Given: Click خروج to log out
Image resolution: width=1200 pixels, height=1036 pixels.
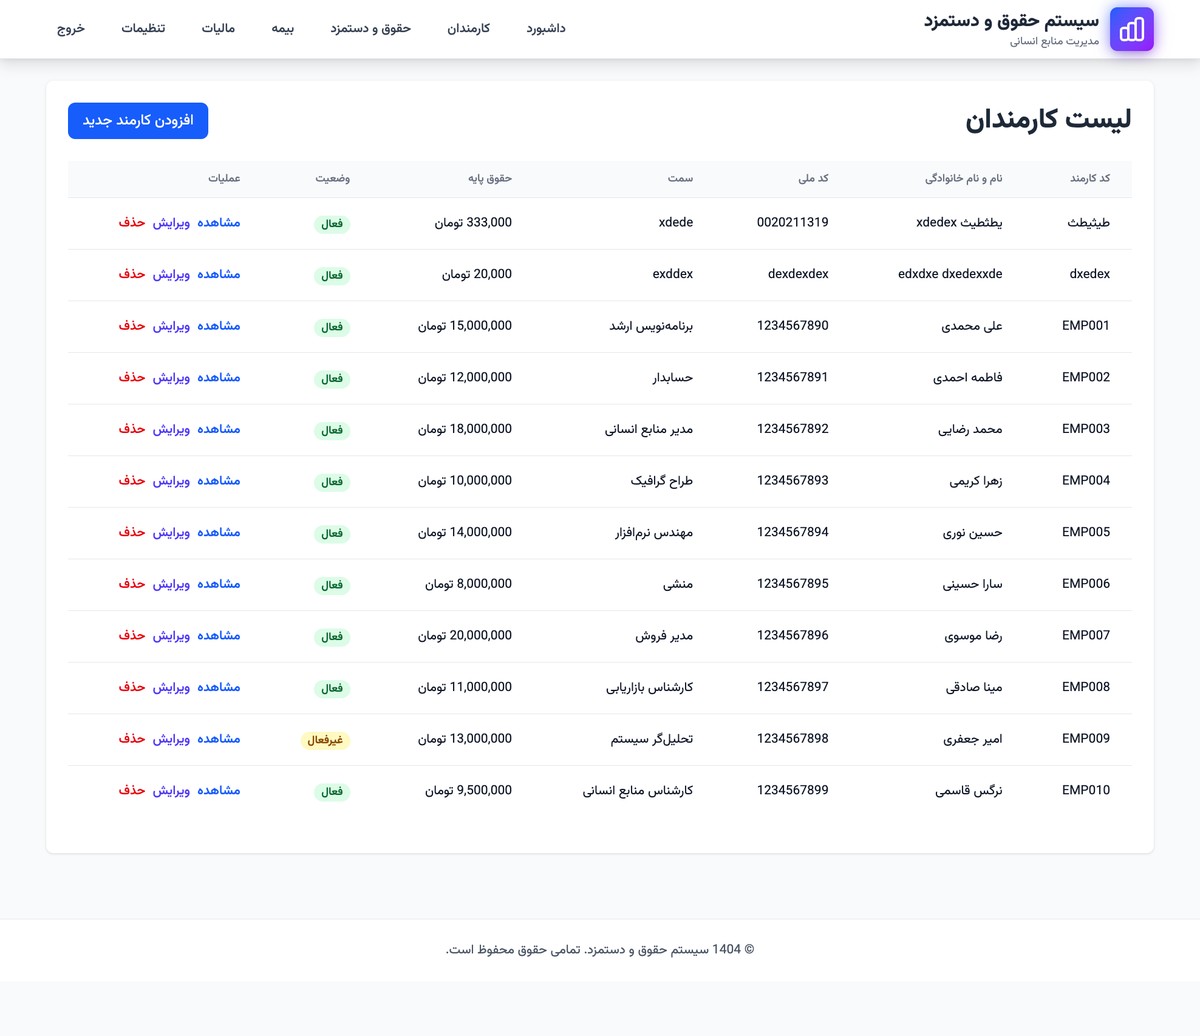Looking at the screenshot, I should point(71,28).
